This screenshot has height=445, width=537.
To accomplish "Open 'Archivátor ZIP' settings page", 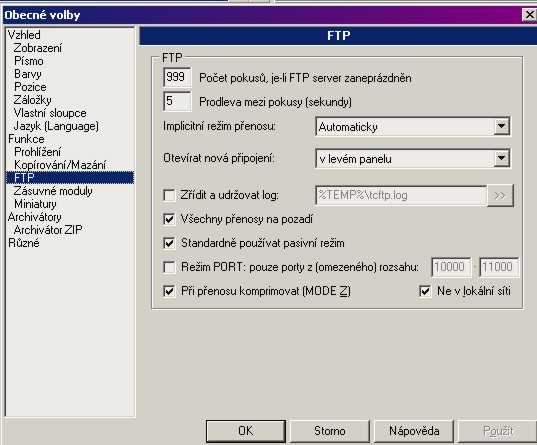I will 48,230.
